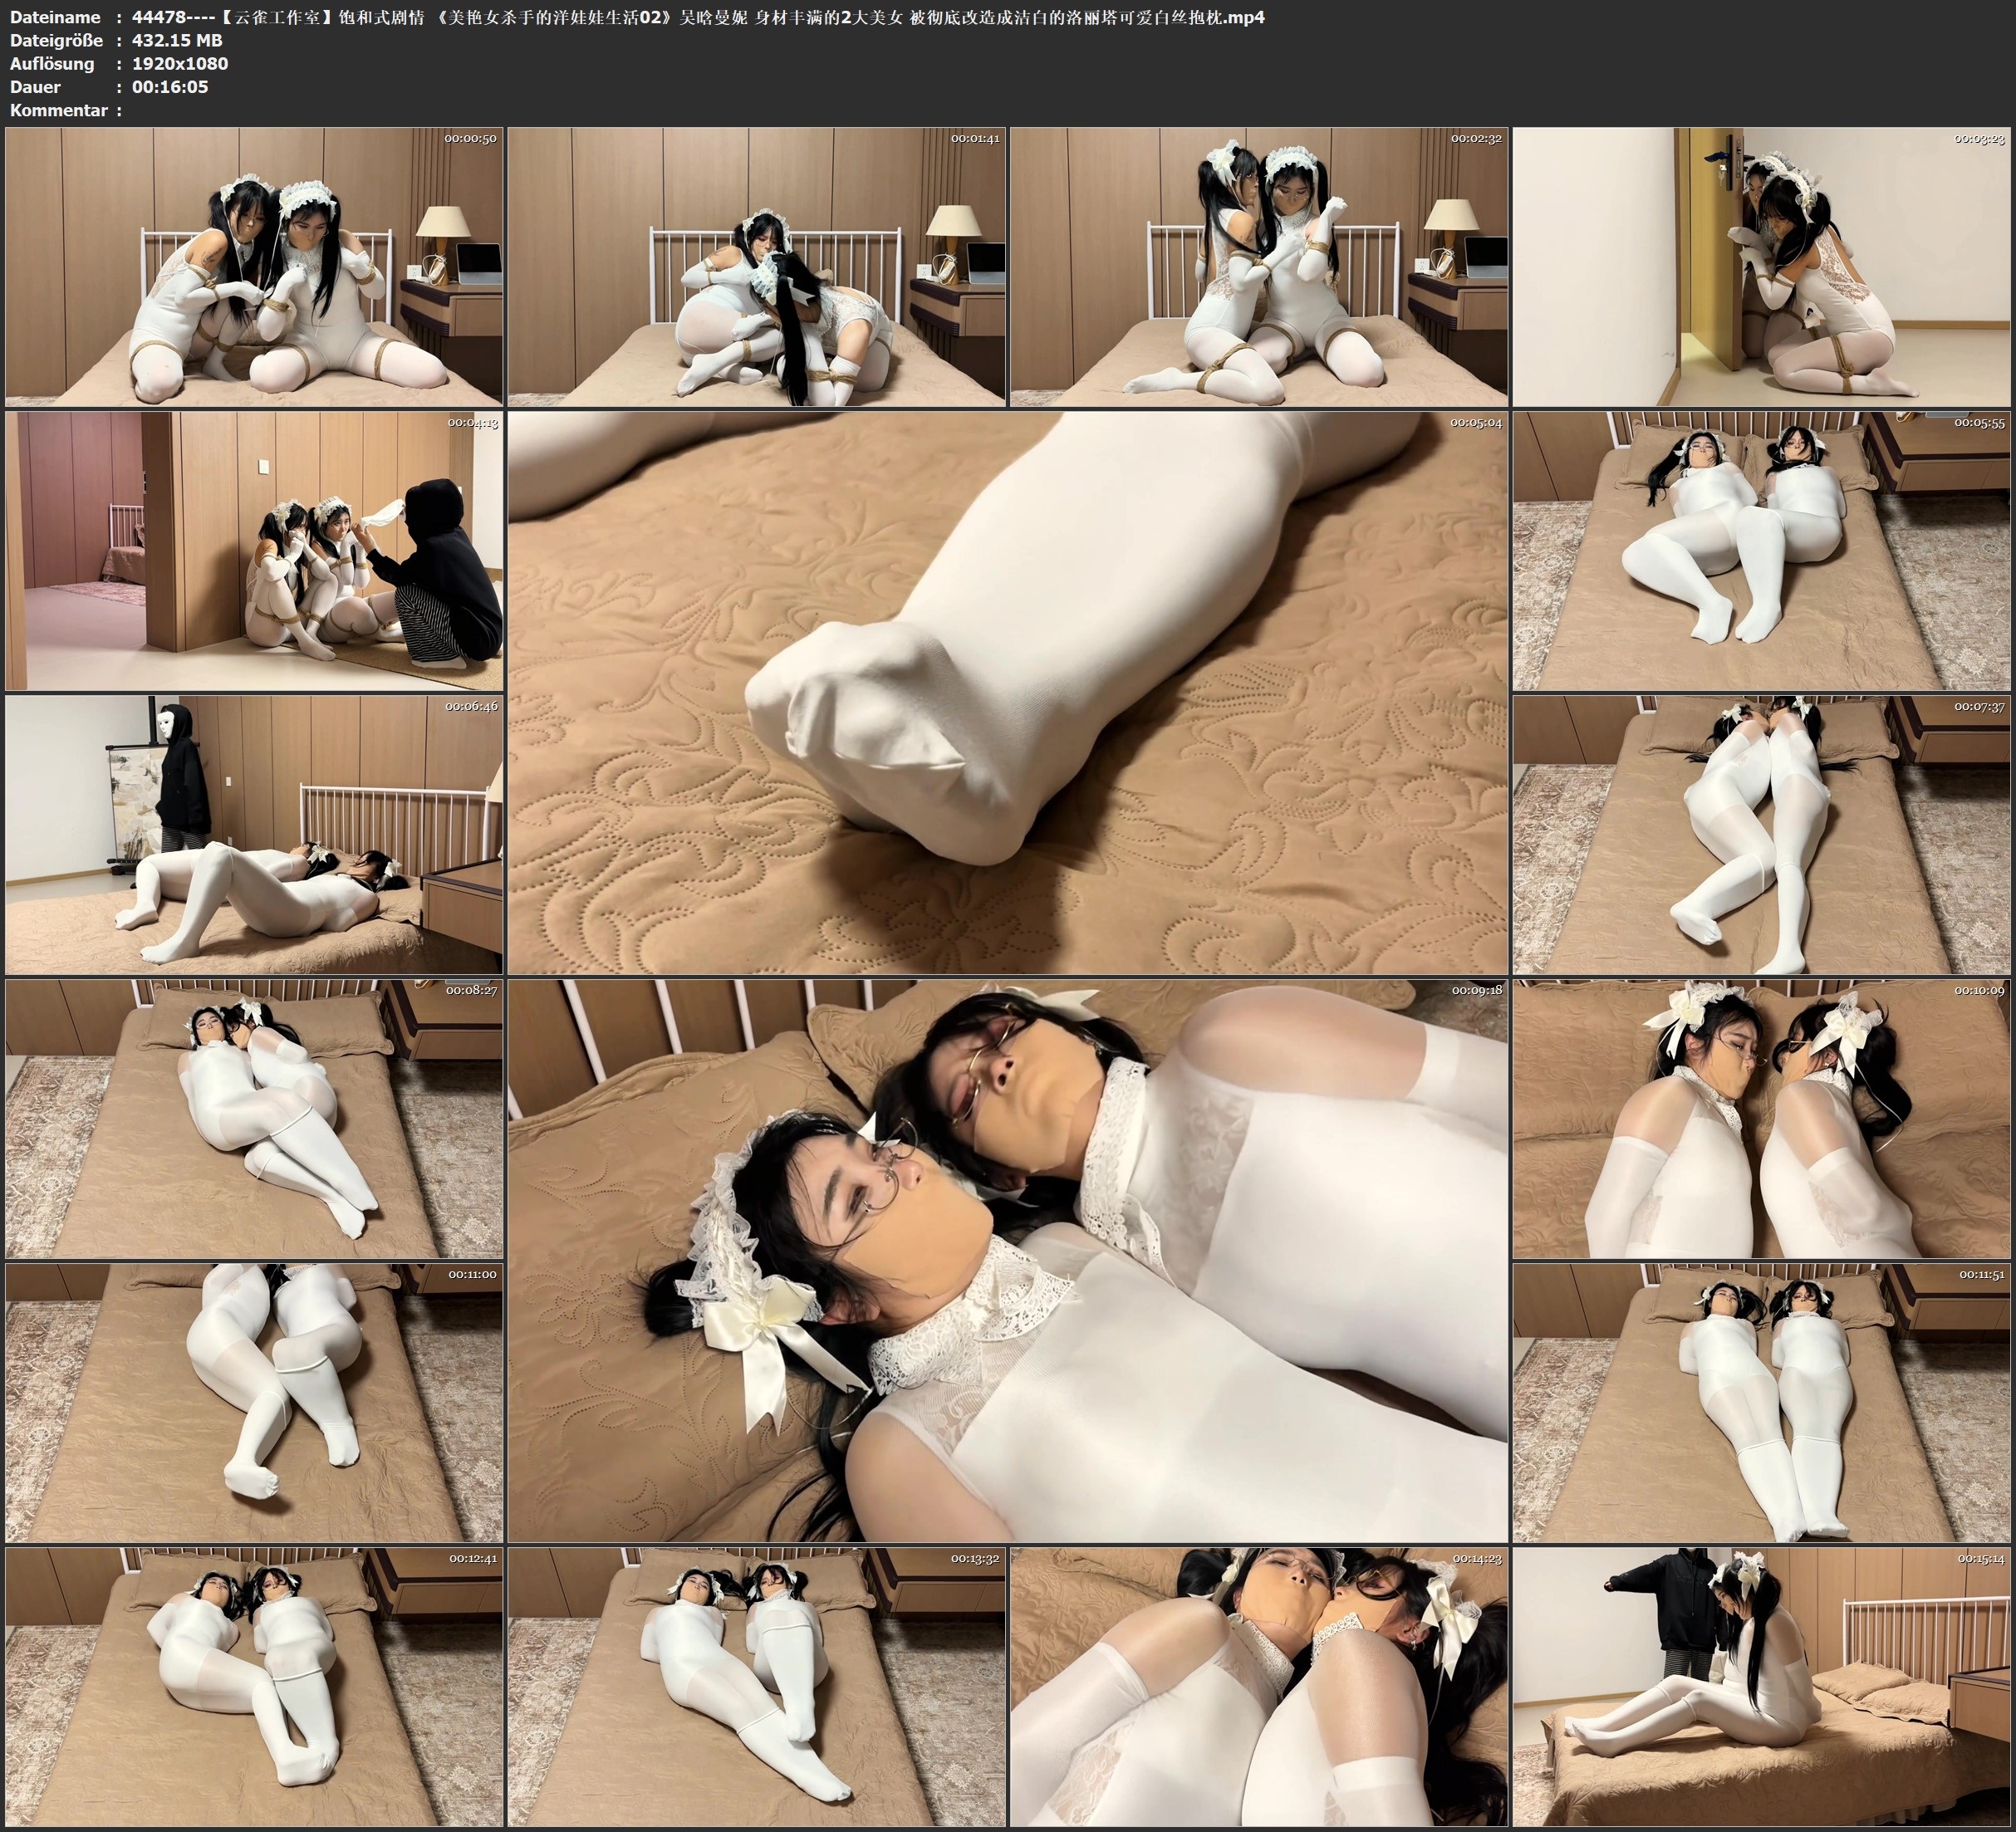Select the thumbnail at 00:10:09
Viewport: 2016px width, 1832px height.
click(1762, 1119)
